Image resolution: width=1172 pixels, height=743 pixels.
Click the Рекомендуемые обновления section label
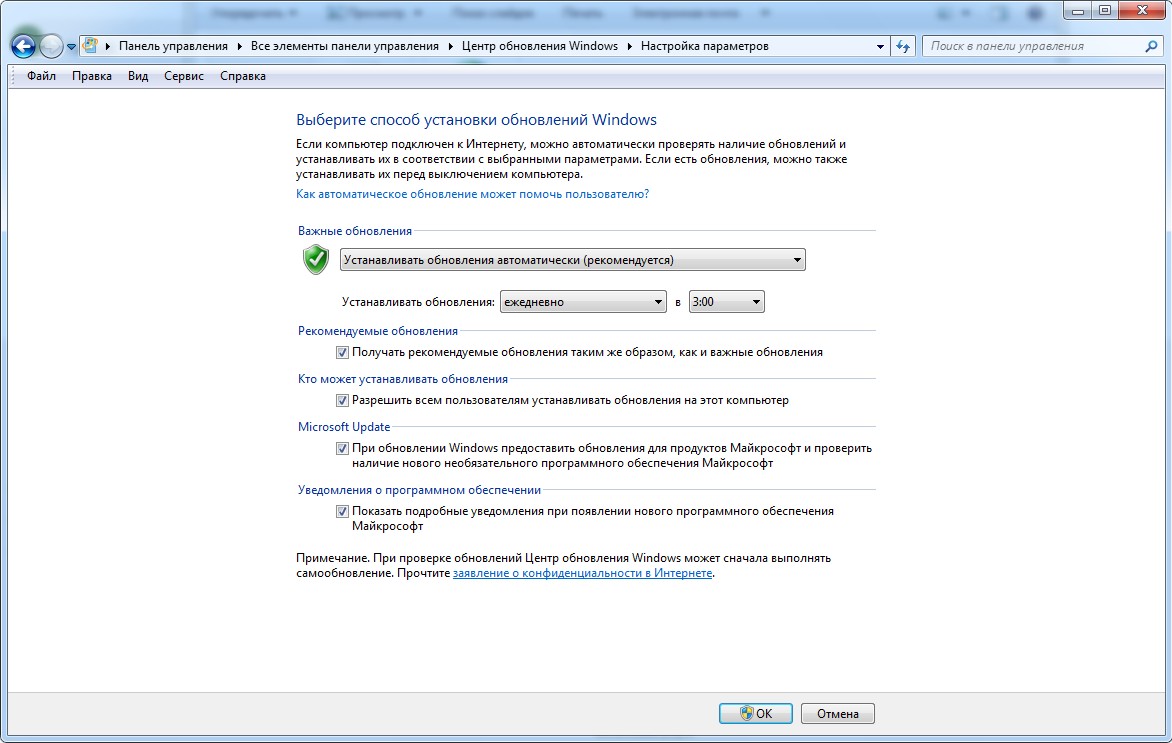coord(377,331)
